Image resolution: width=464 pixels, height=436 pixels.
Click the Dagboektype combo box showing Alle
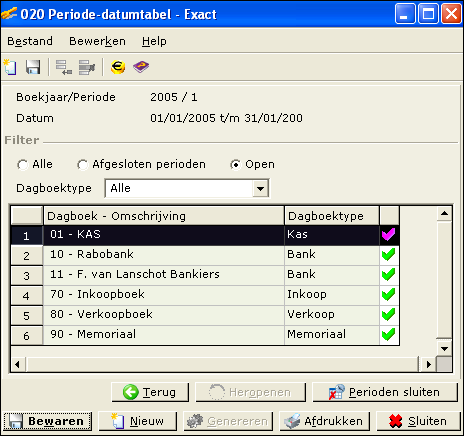coord(187,188)
